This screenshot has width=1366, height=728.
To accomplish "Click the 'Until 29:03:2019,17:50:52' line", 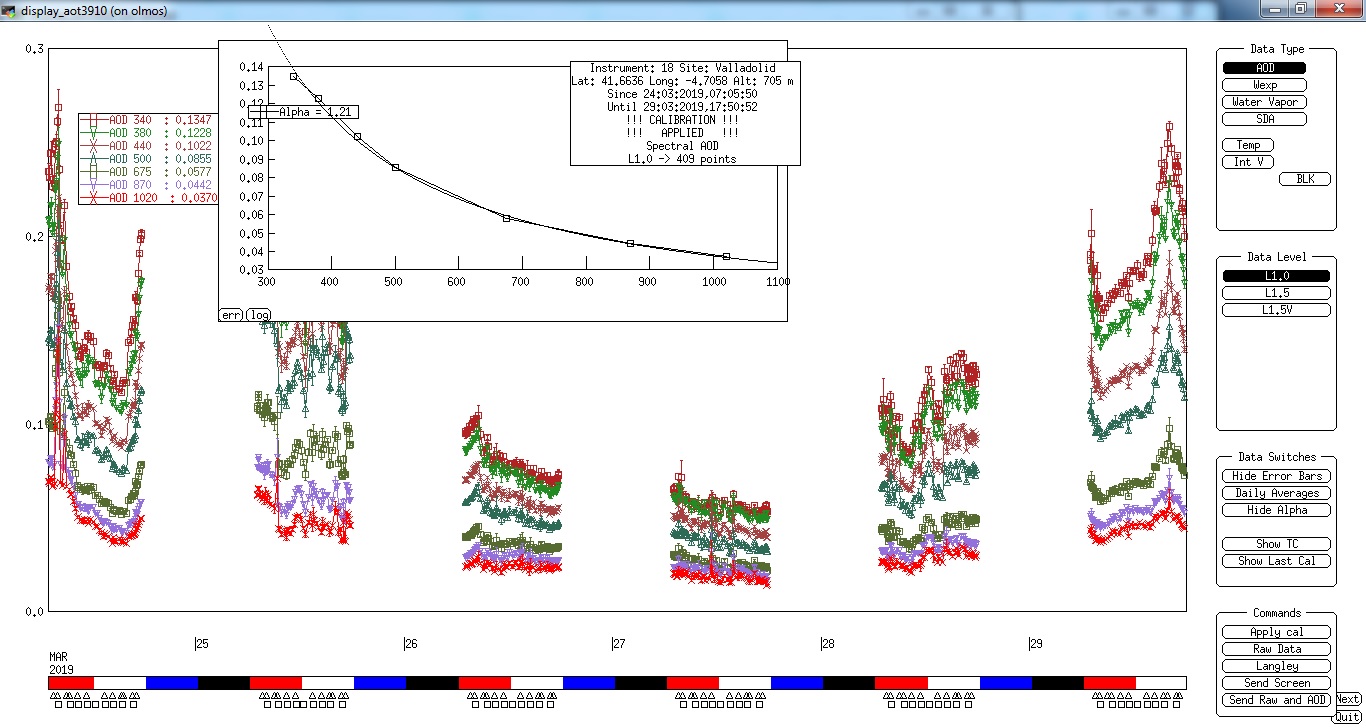I will (682, 107).
